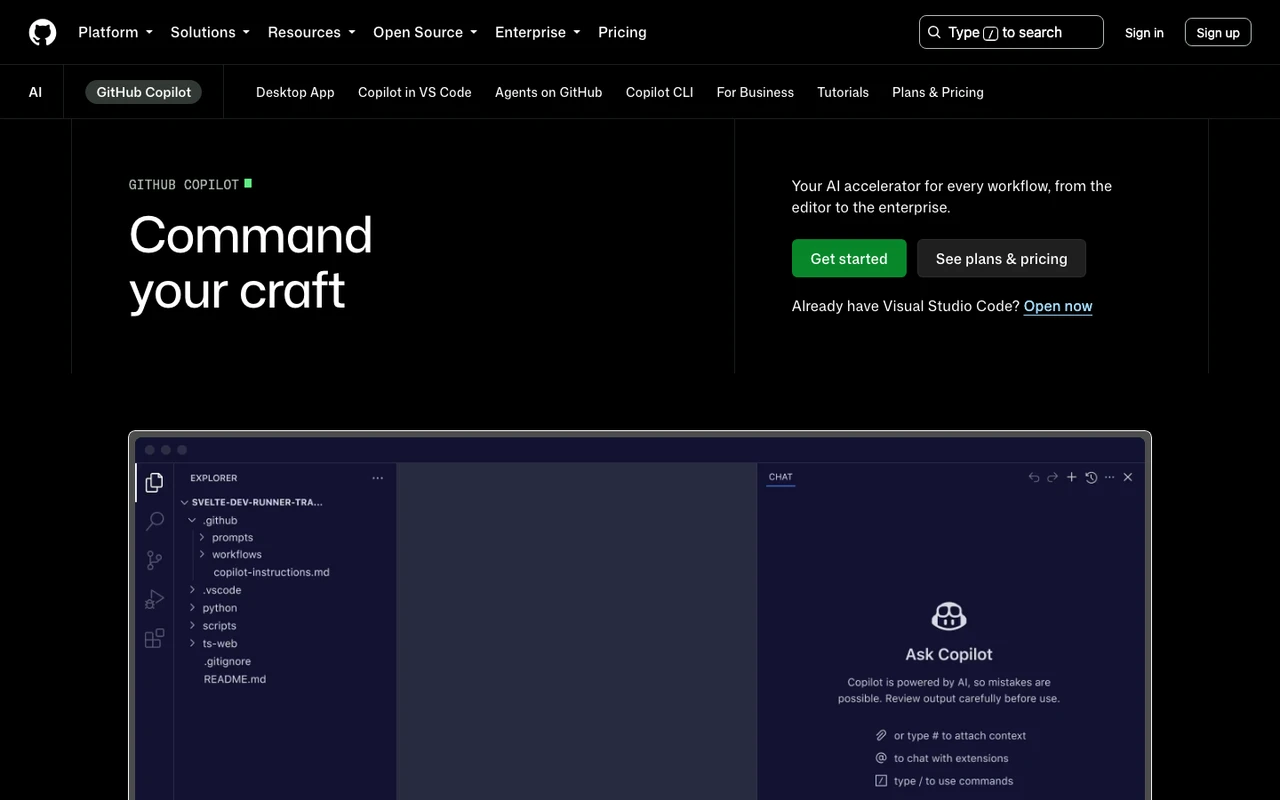Open the Platform dropdown menu
The height and width of the screenshot is (800, 1280).
[115, 32]
